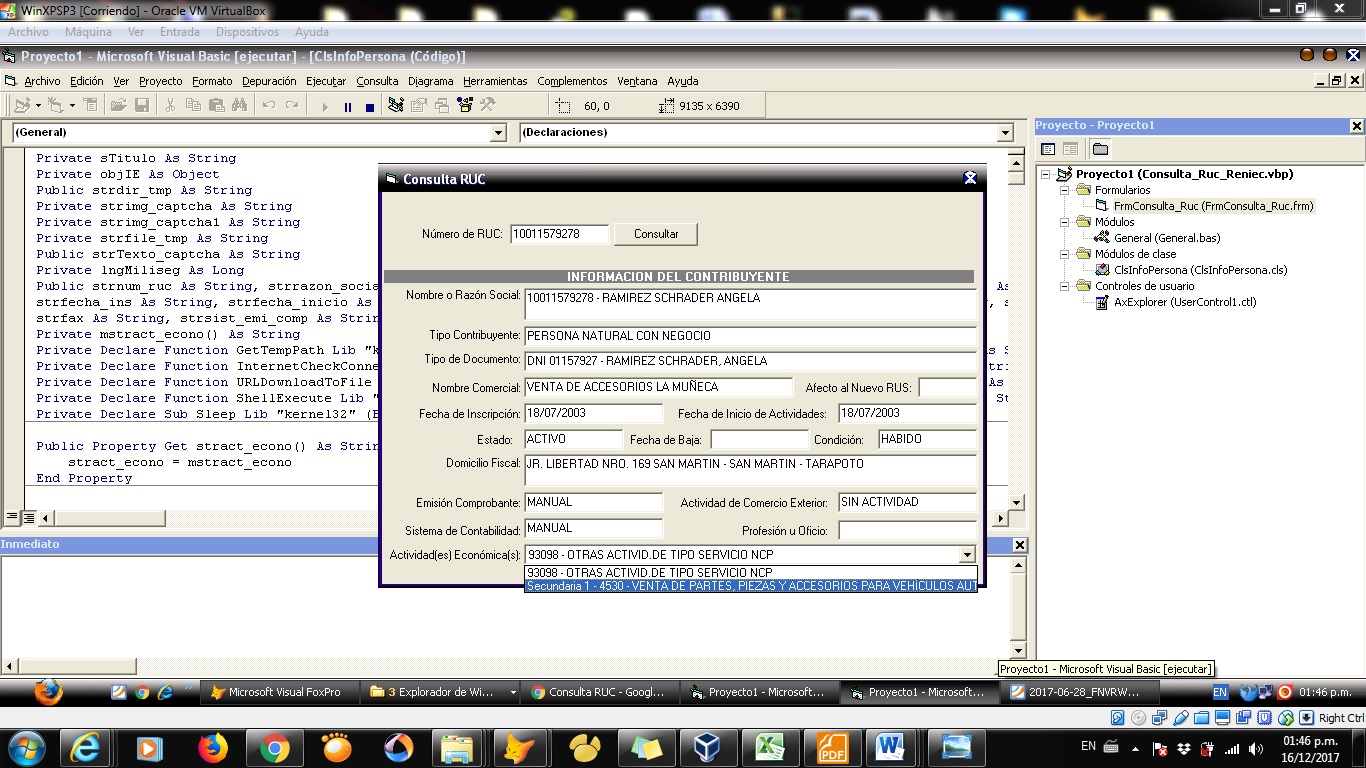Open the (General) object dropdown

499,133
